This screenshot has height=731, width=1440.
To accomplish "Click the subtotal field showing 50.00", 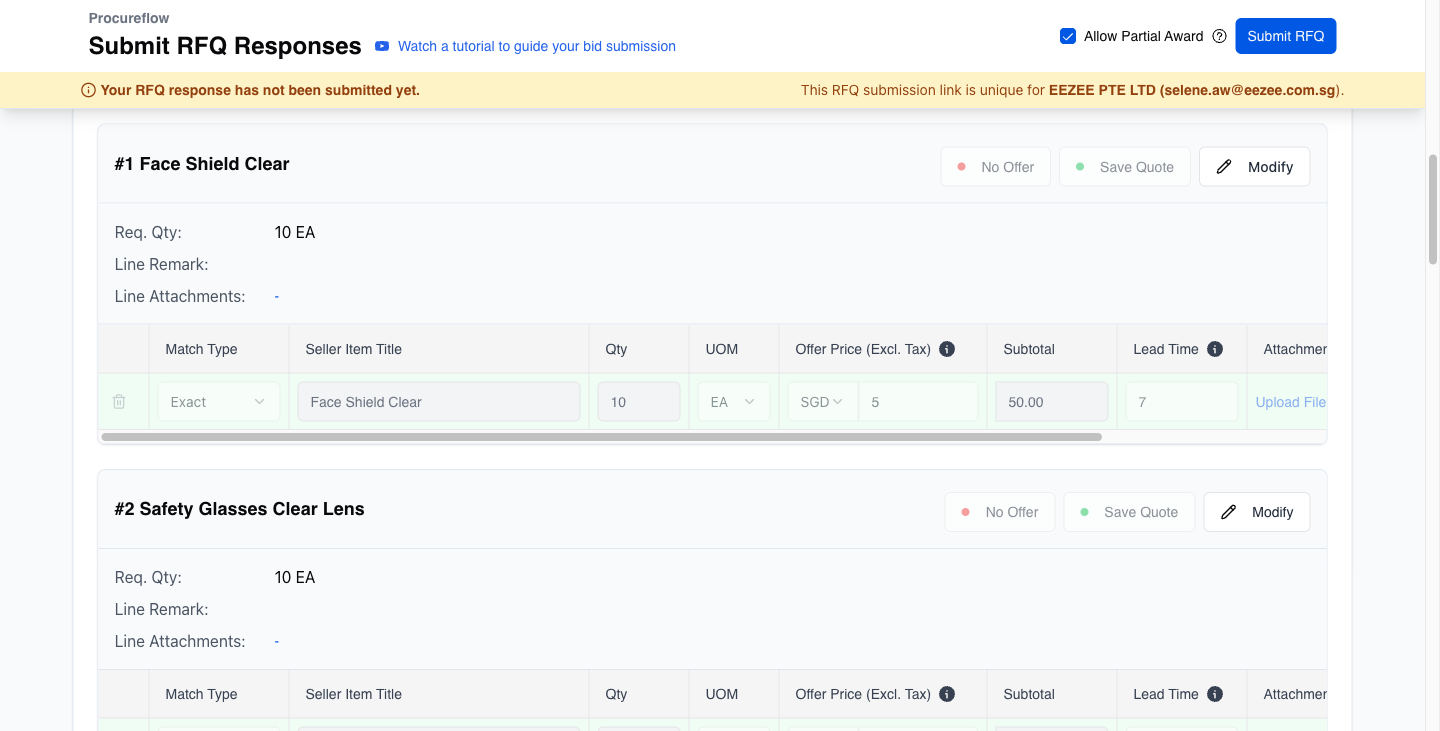I will pyautogui.click(x=1052, y=402).
